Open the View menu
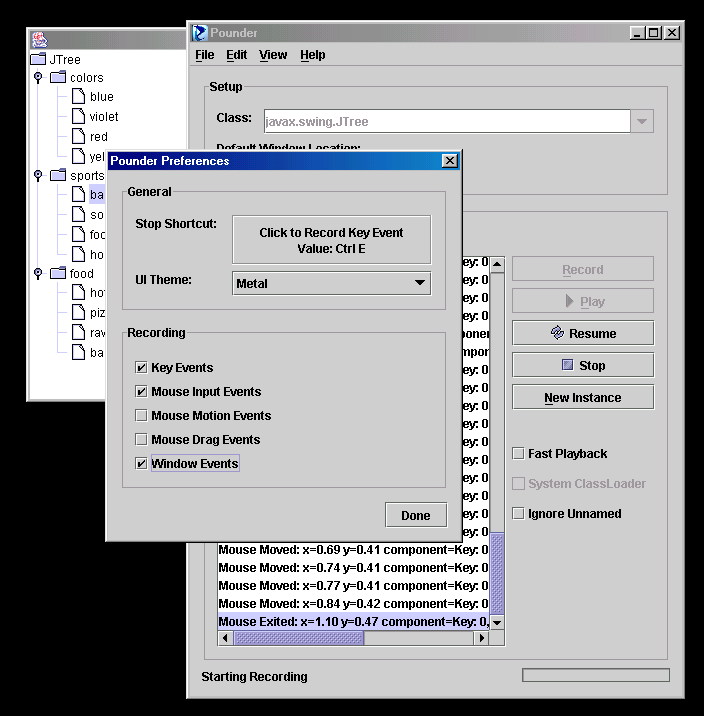This screenshot has height=716, width=704. click(273, 55)
